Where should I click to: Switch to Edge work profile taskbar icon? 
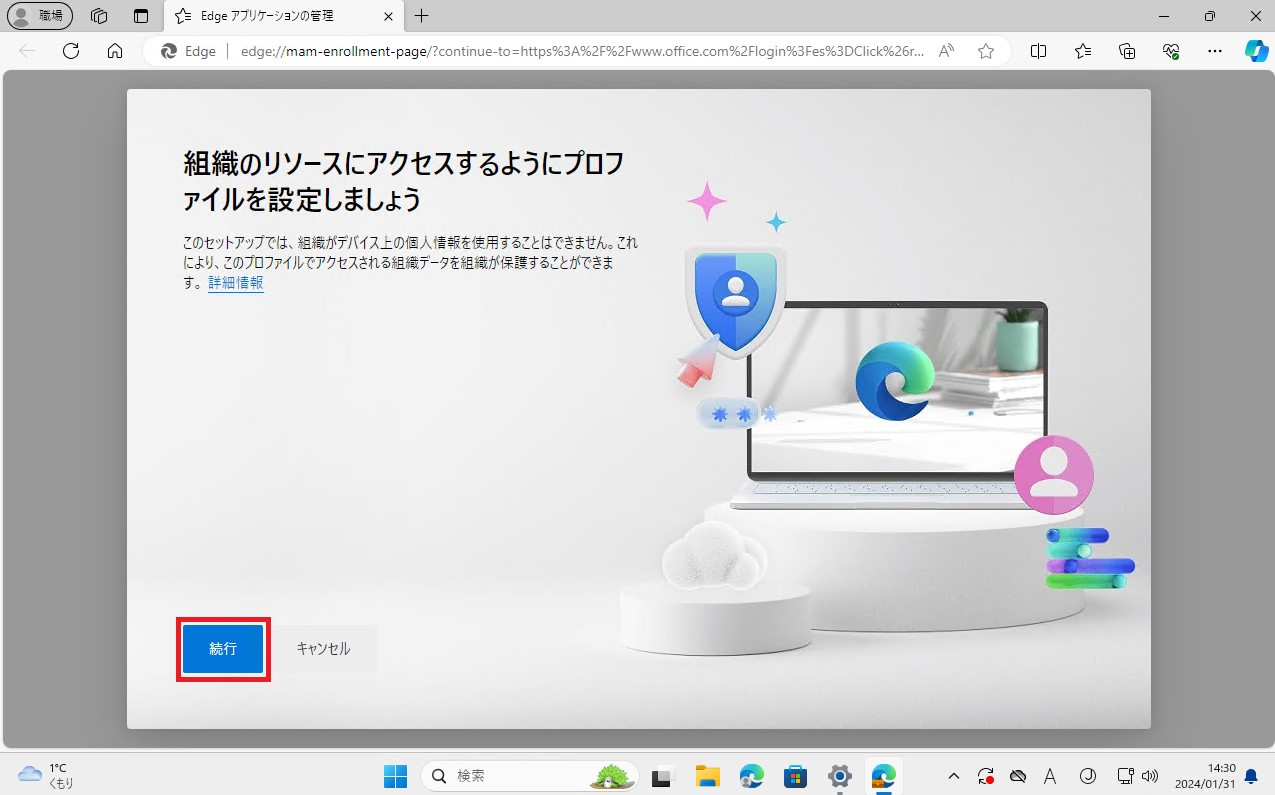tap(884, 776)
